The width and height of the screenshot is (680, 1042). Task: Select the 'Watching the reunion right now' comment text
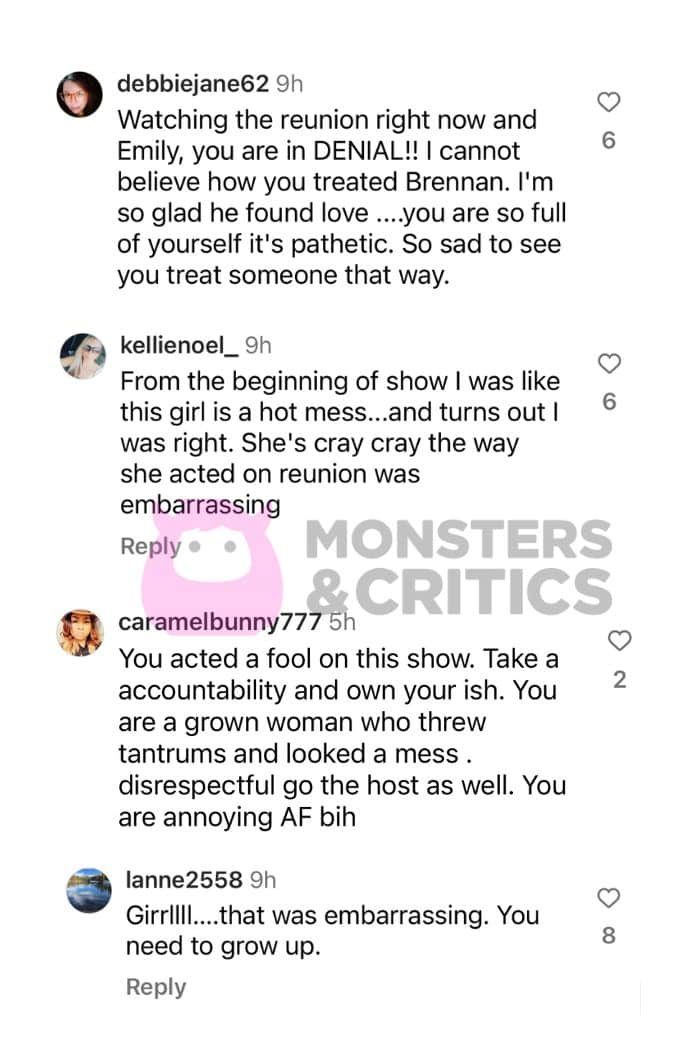[342, 197]
